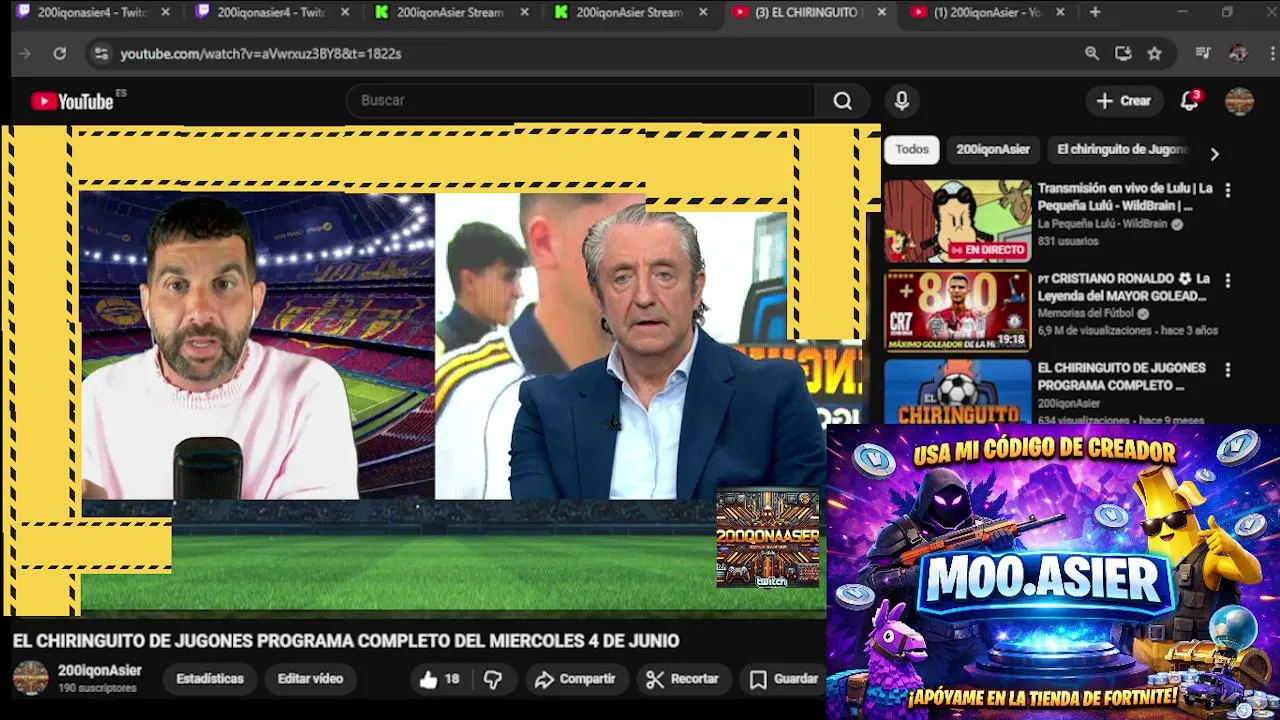
Task: Open 'EL CHIRINGUITO DE JUGONES PROGRAMA COMPLETO' suggested title
Action: pos(1121,376)
